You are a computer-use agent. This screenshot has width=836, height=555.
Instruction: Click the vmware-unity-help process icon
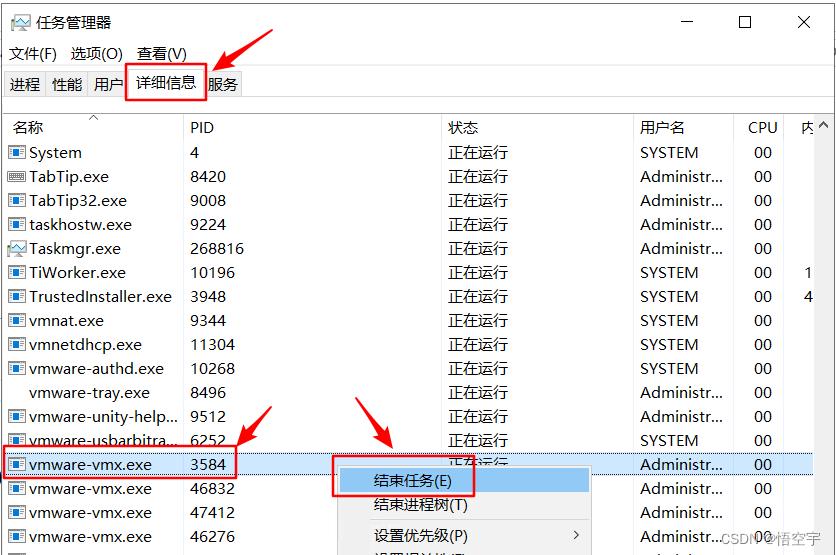[x=17, y=416]
